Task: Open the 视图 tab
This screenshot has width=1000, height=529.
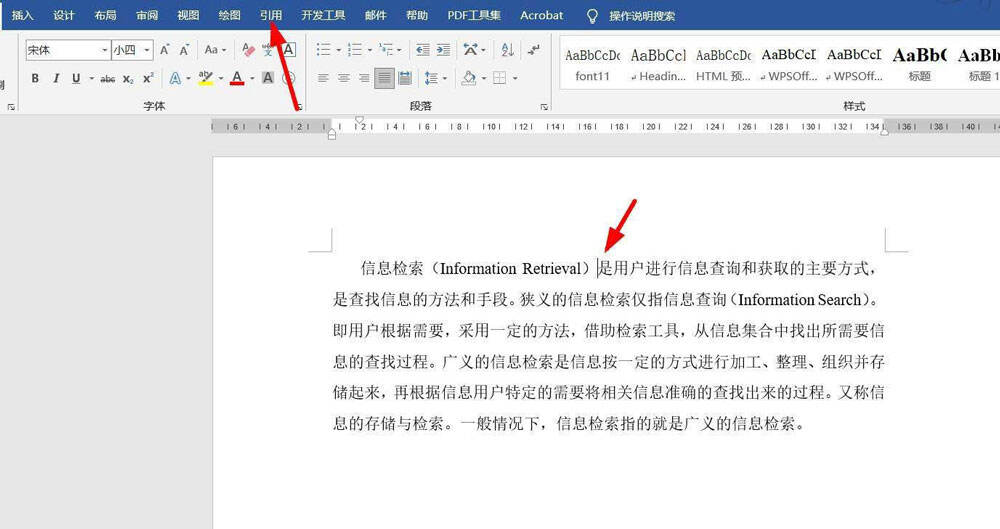Action: (188, 15)
